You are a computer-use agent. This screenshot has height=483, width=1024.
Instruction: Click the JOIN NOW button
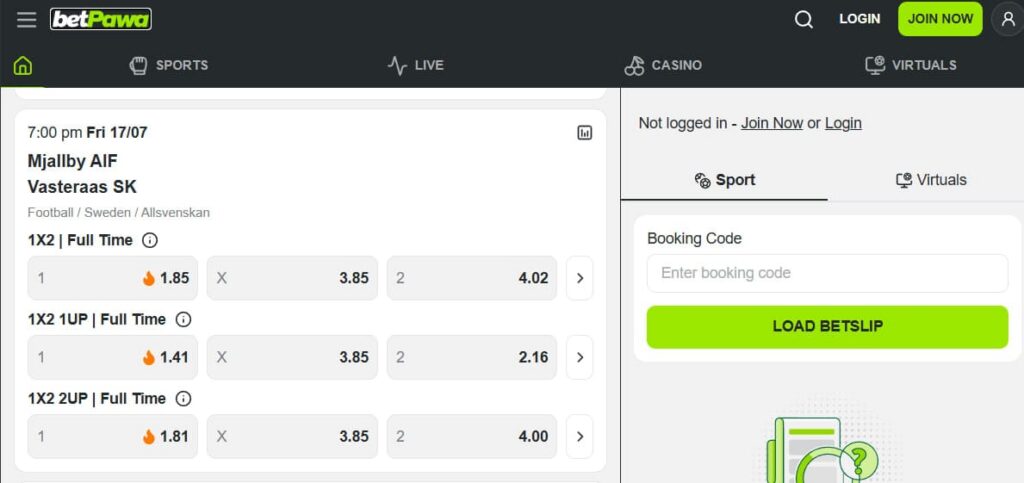tap(940, 19)
